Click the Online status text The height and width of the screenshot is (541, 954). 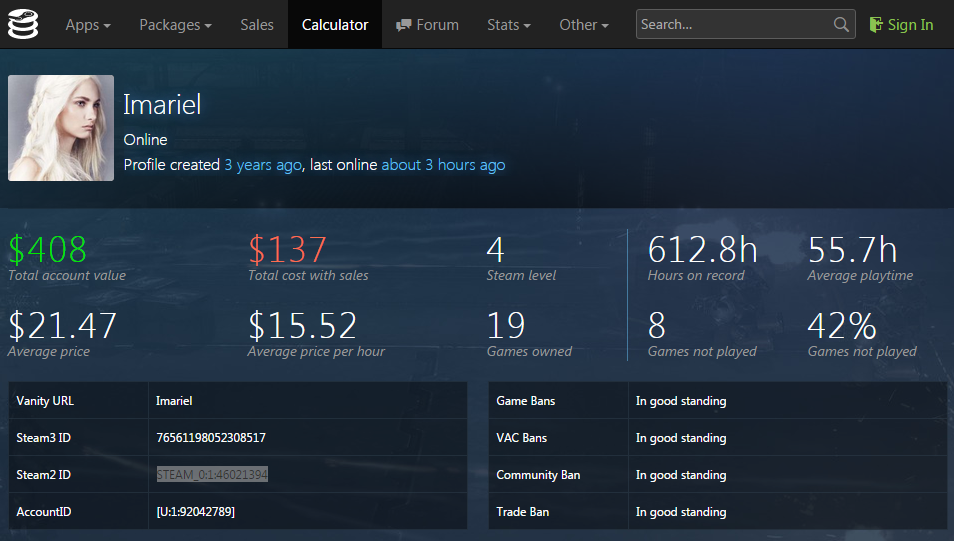tap(145, 139)
